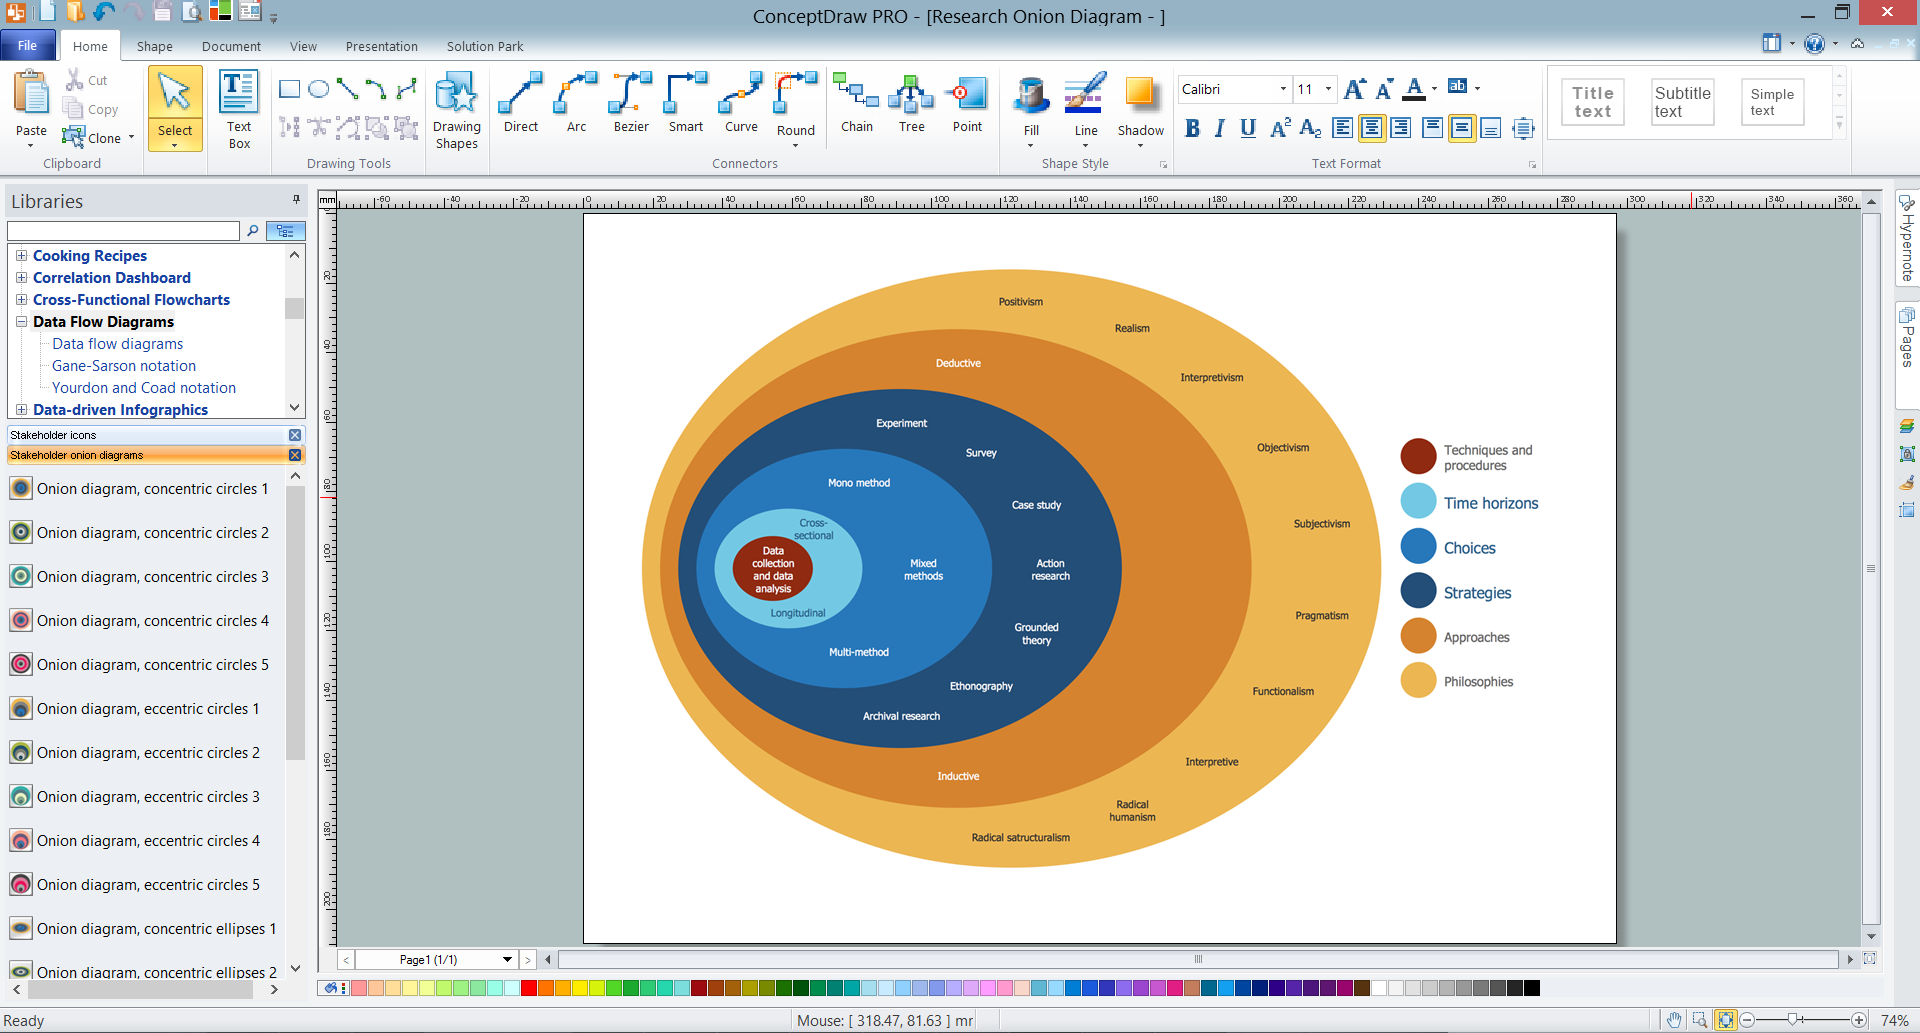
Task: Choose the Chain connection mode
Action: tap(857, 102)
